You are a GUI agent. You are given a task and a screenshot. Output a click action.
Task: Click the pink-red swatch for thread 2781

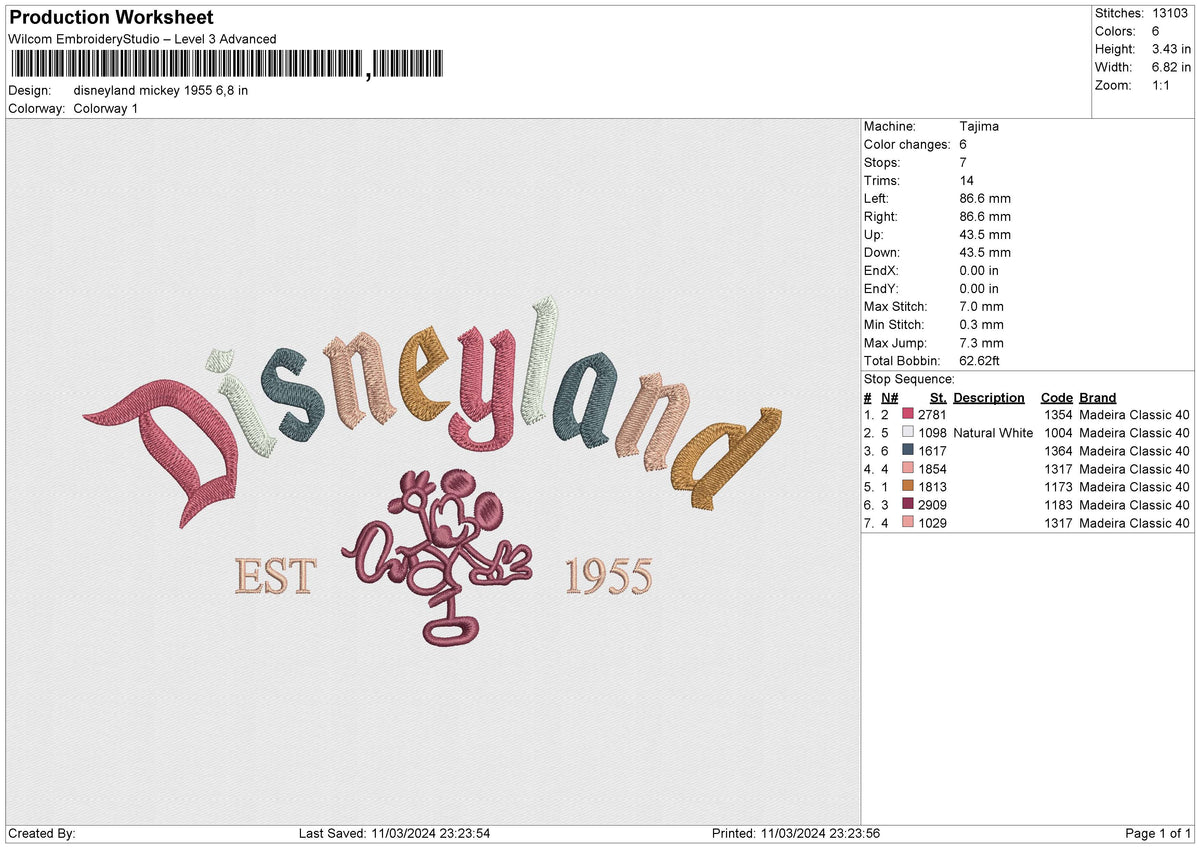click(x=908, y=415)
